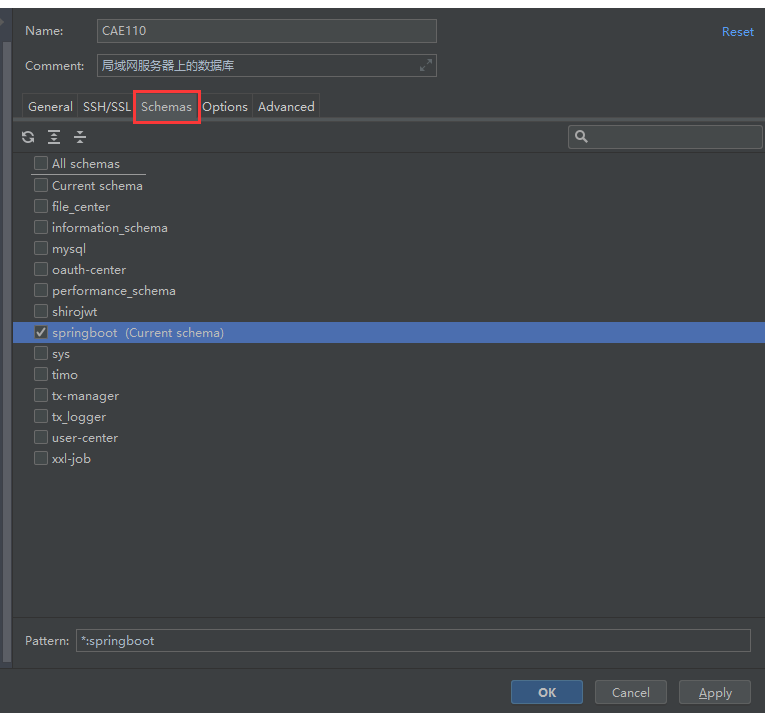Image resolution: width=765 pixels, height=713 pixels.
Task: Select the Schemas tab
Action: (x=166, y=106)
